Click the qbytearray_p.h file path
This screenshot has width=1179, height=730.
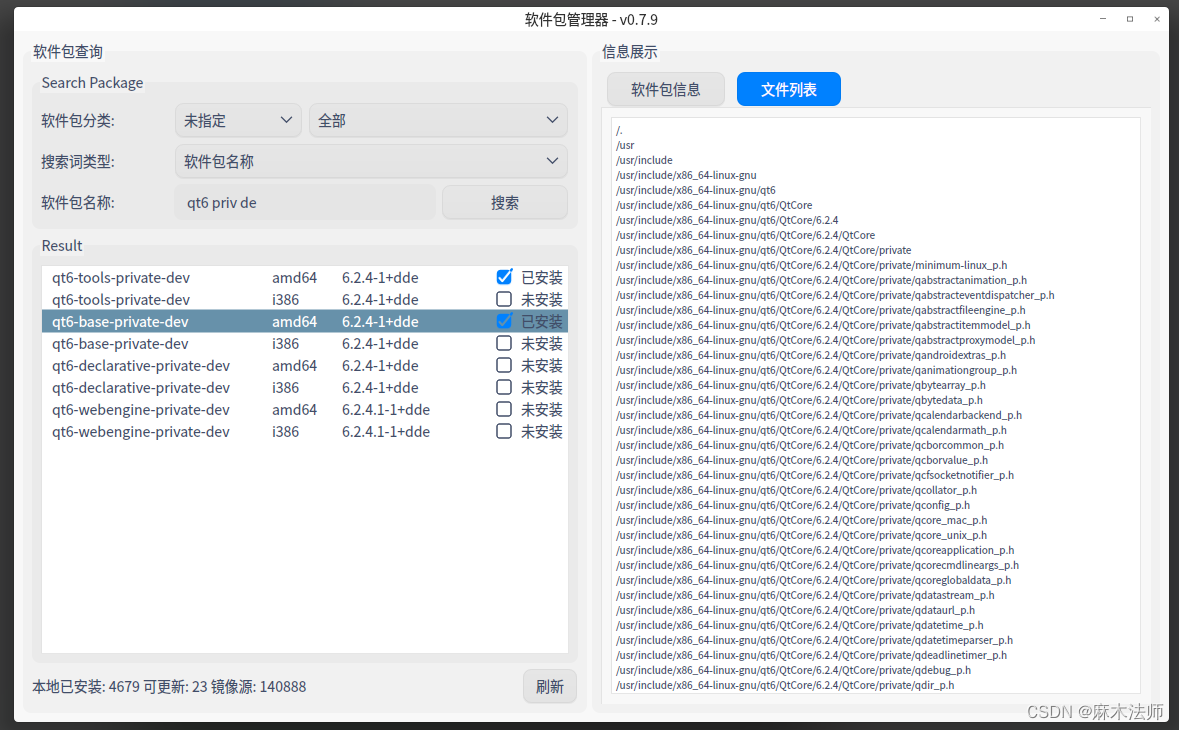[801, 385]
